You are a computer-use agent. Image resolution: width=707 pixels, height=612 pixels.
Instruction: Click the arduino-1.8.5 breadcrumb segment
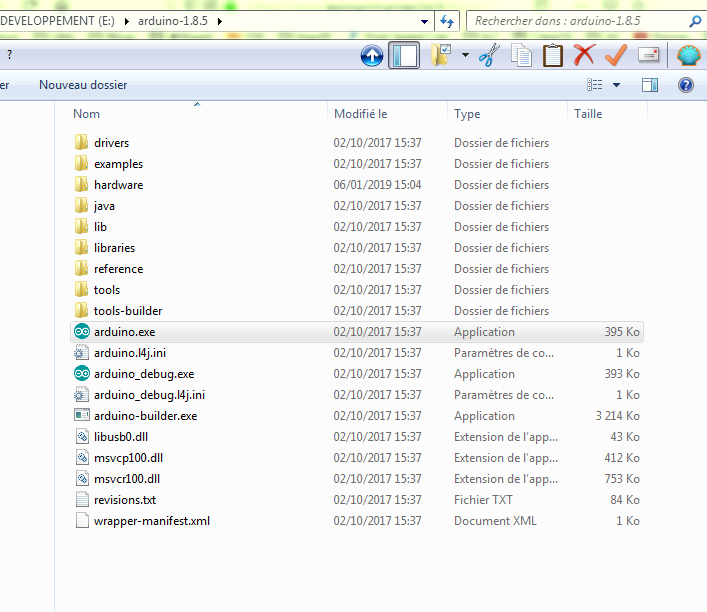pyautogui.click(x=173, y=21)
